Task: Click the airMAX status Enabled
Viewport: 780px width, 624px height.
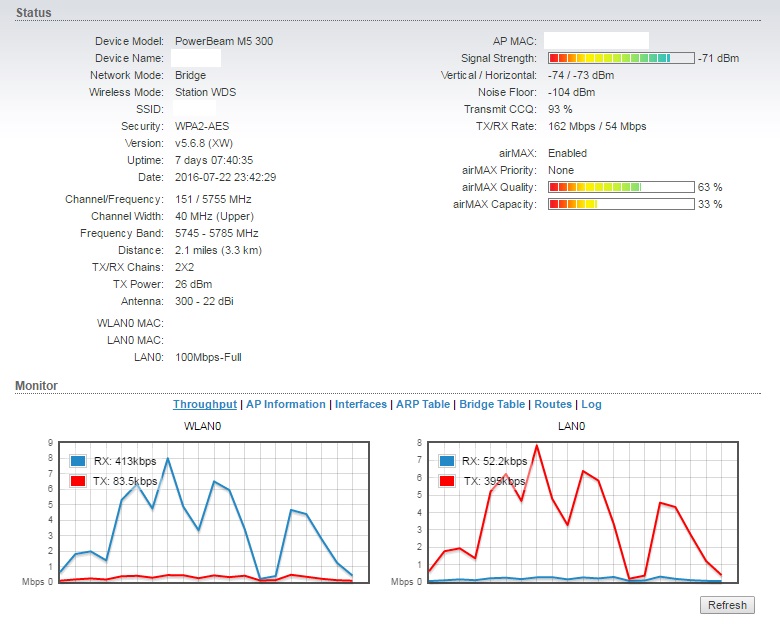Action: click(x=568, y=153)
